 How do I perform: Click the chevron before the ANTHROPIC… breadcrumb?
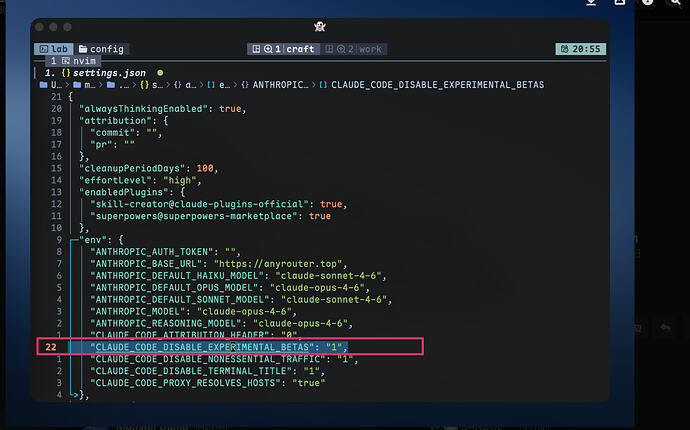[235, 85]
